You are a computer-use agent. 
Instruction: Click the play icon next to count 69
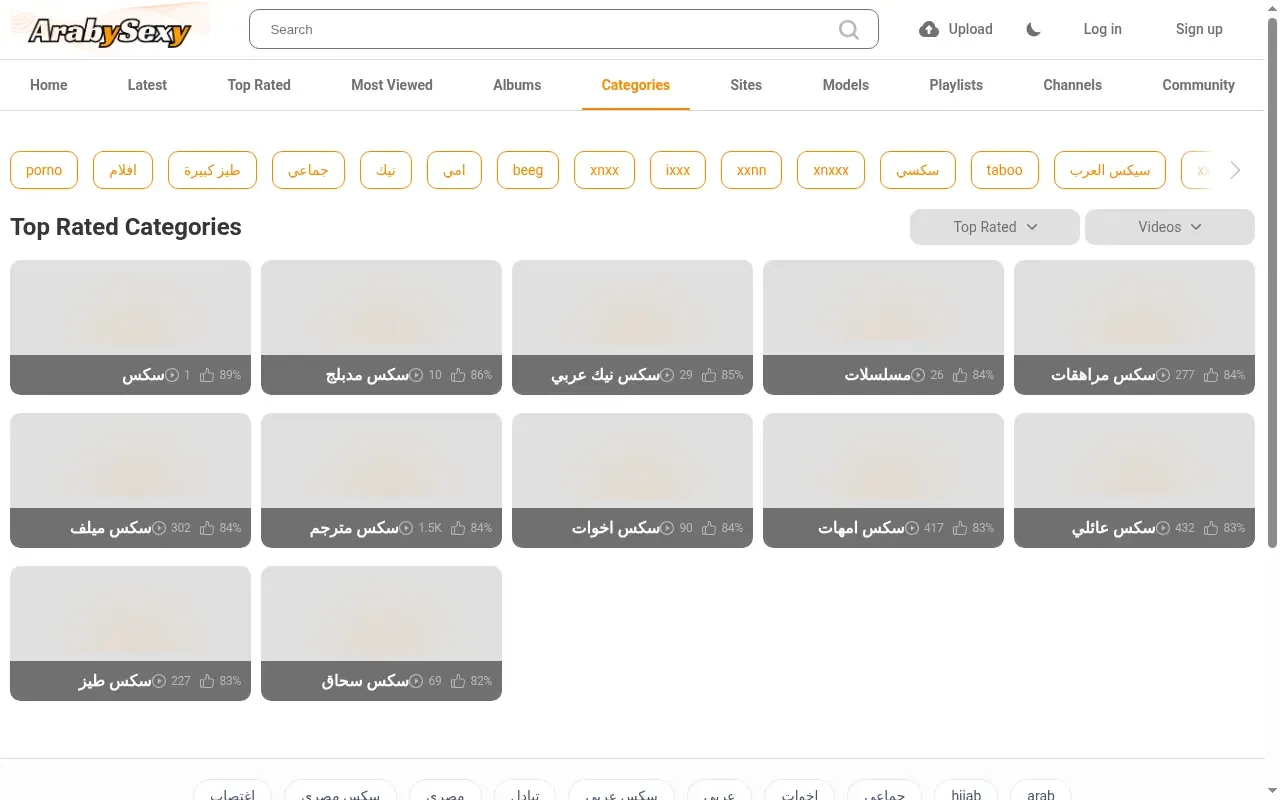tap(416, 681)
